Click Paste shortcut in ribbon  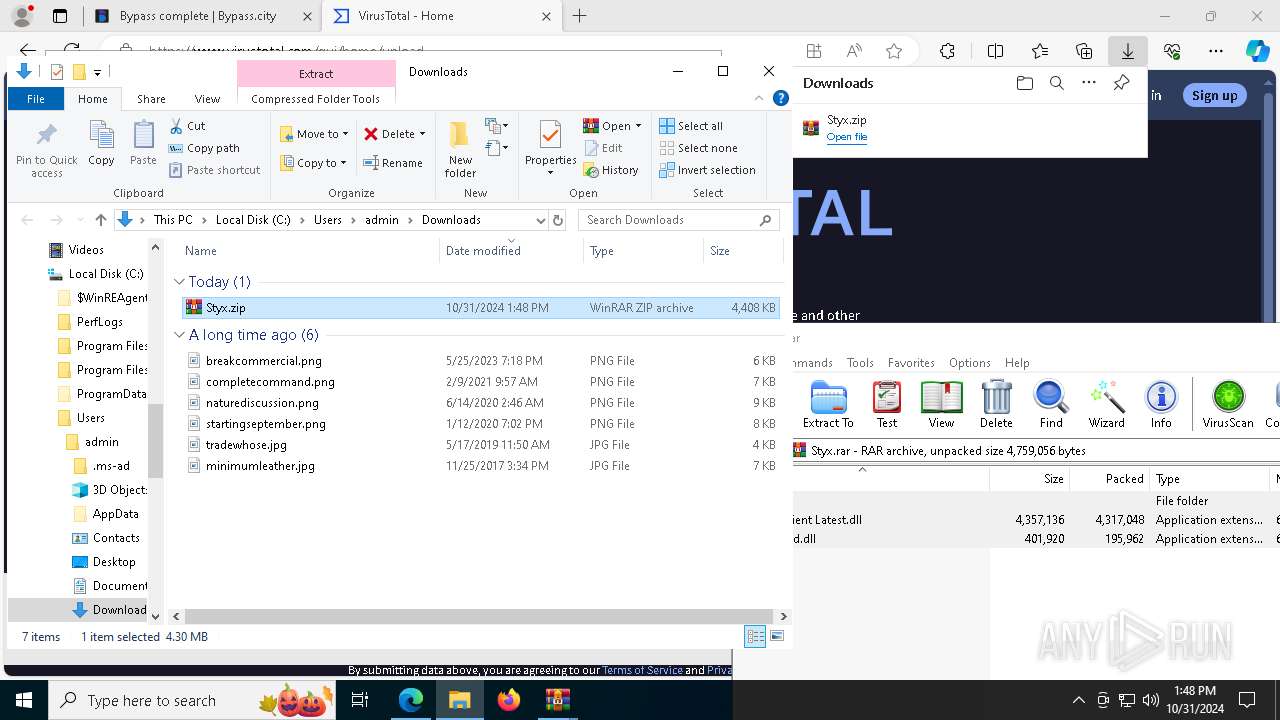214,170
